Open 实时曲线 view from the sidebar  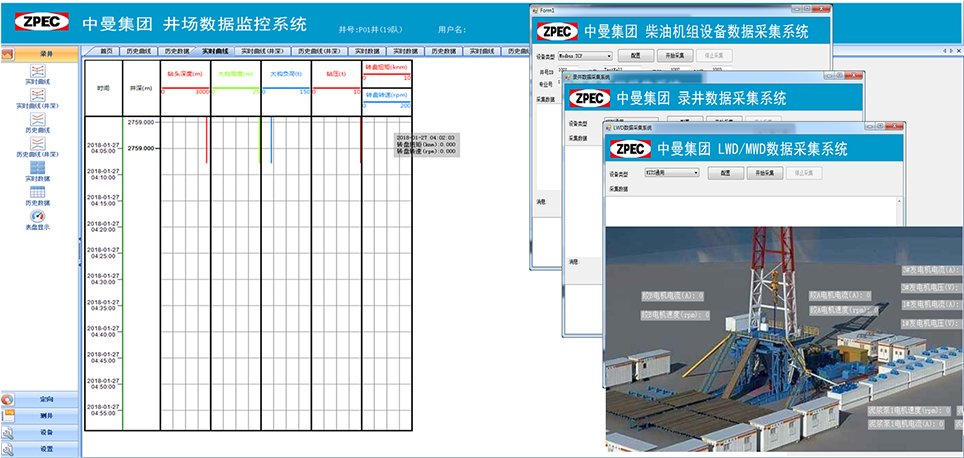click(38, 72)
